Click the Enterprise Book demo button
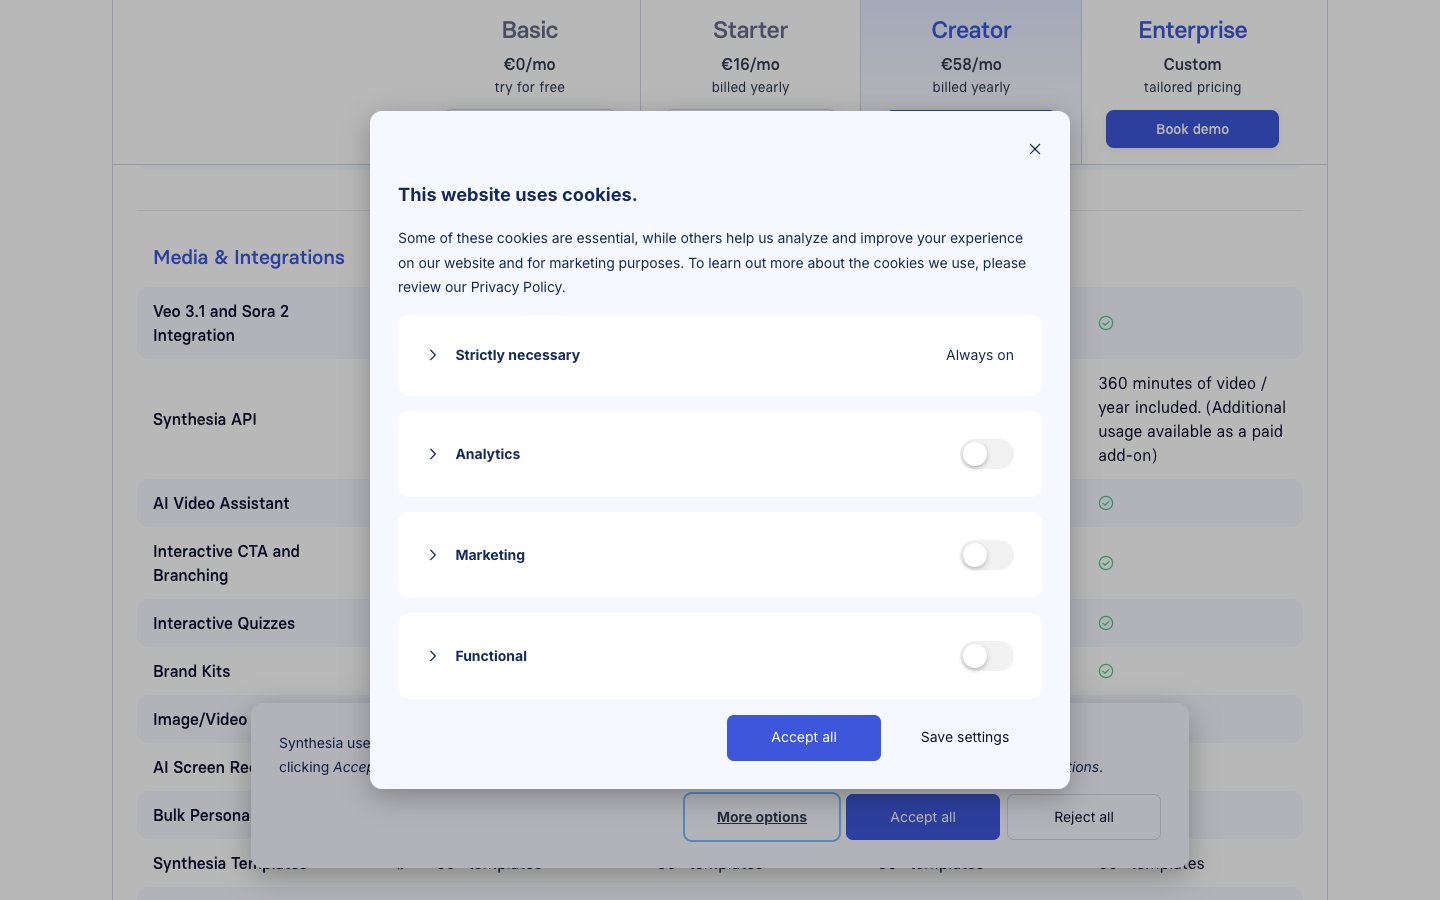The height and width of the screenshot is (900, 1440). (1192, 129)
